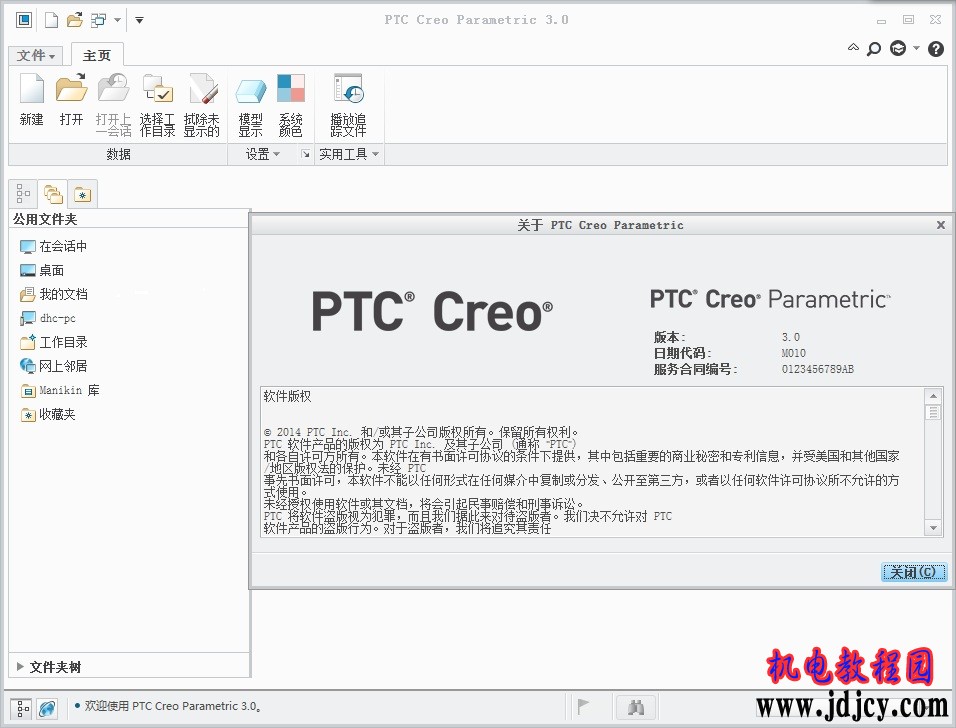Click the flag icon in the status bar

pyautogui.click(x=583, y=707)
